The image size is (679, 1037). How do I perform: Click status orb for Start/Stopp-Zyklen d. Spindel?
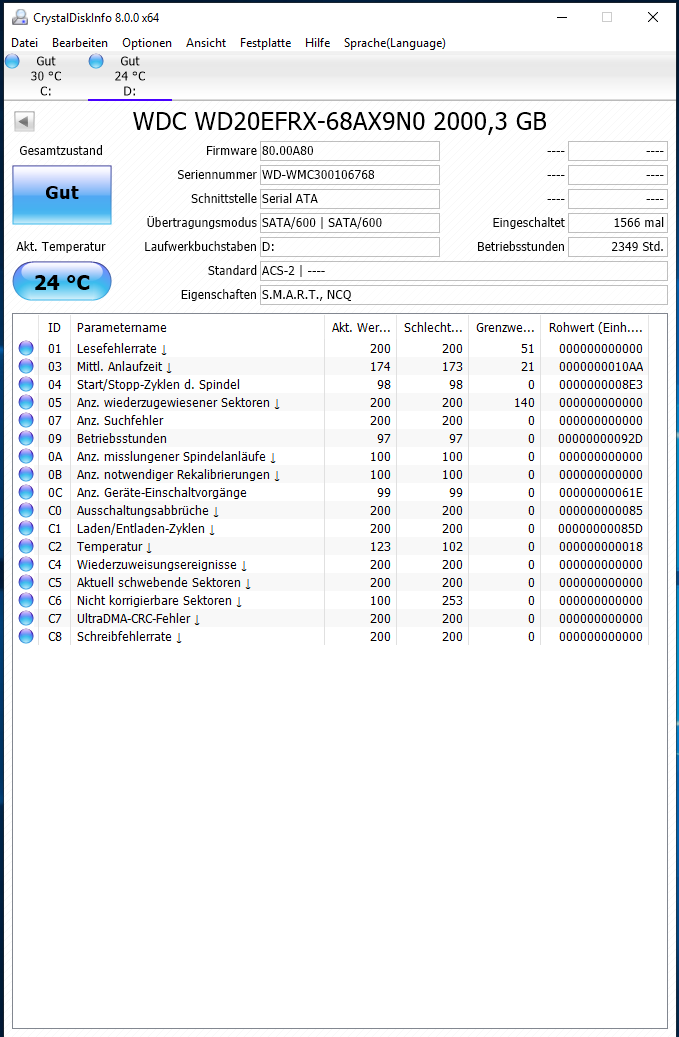pyautogui.click(x=26, y=384)
